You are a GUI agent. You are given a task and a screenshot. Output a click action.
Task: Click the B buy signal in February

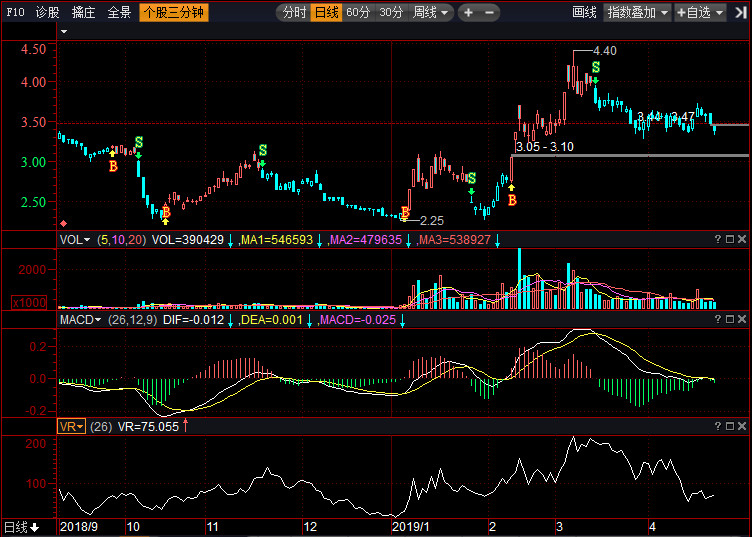512,200
